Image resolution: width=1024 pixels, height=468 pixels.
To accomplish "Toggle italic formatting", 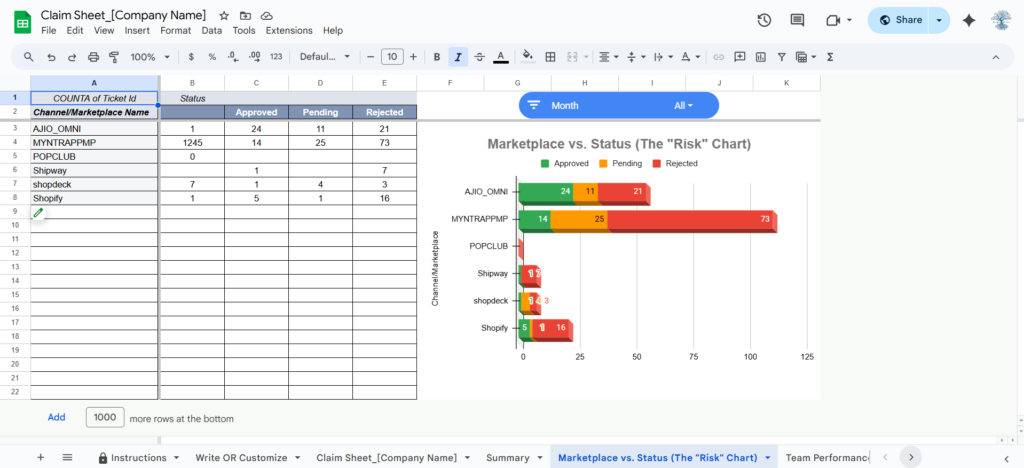I will click(x=458, y=57).
